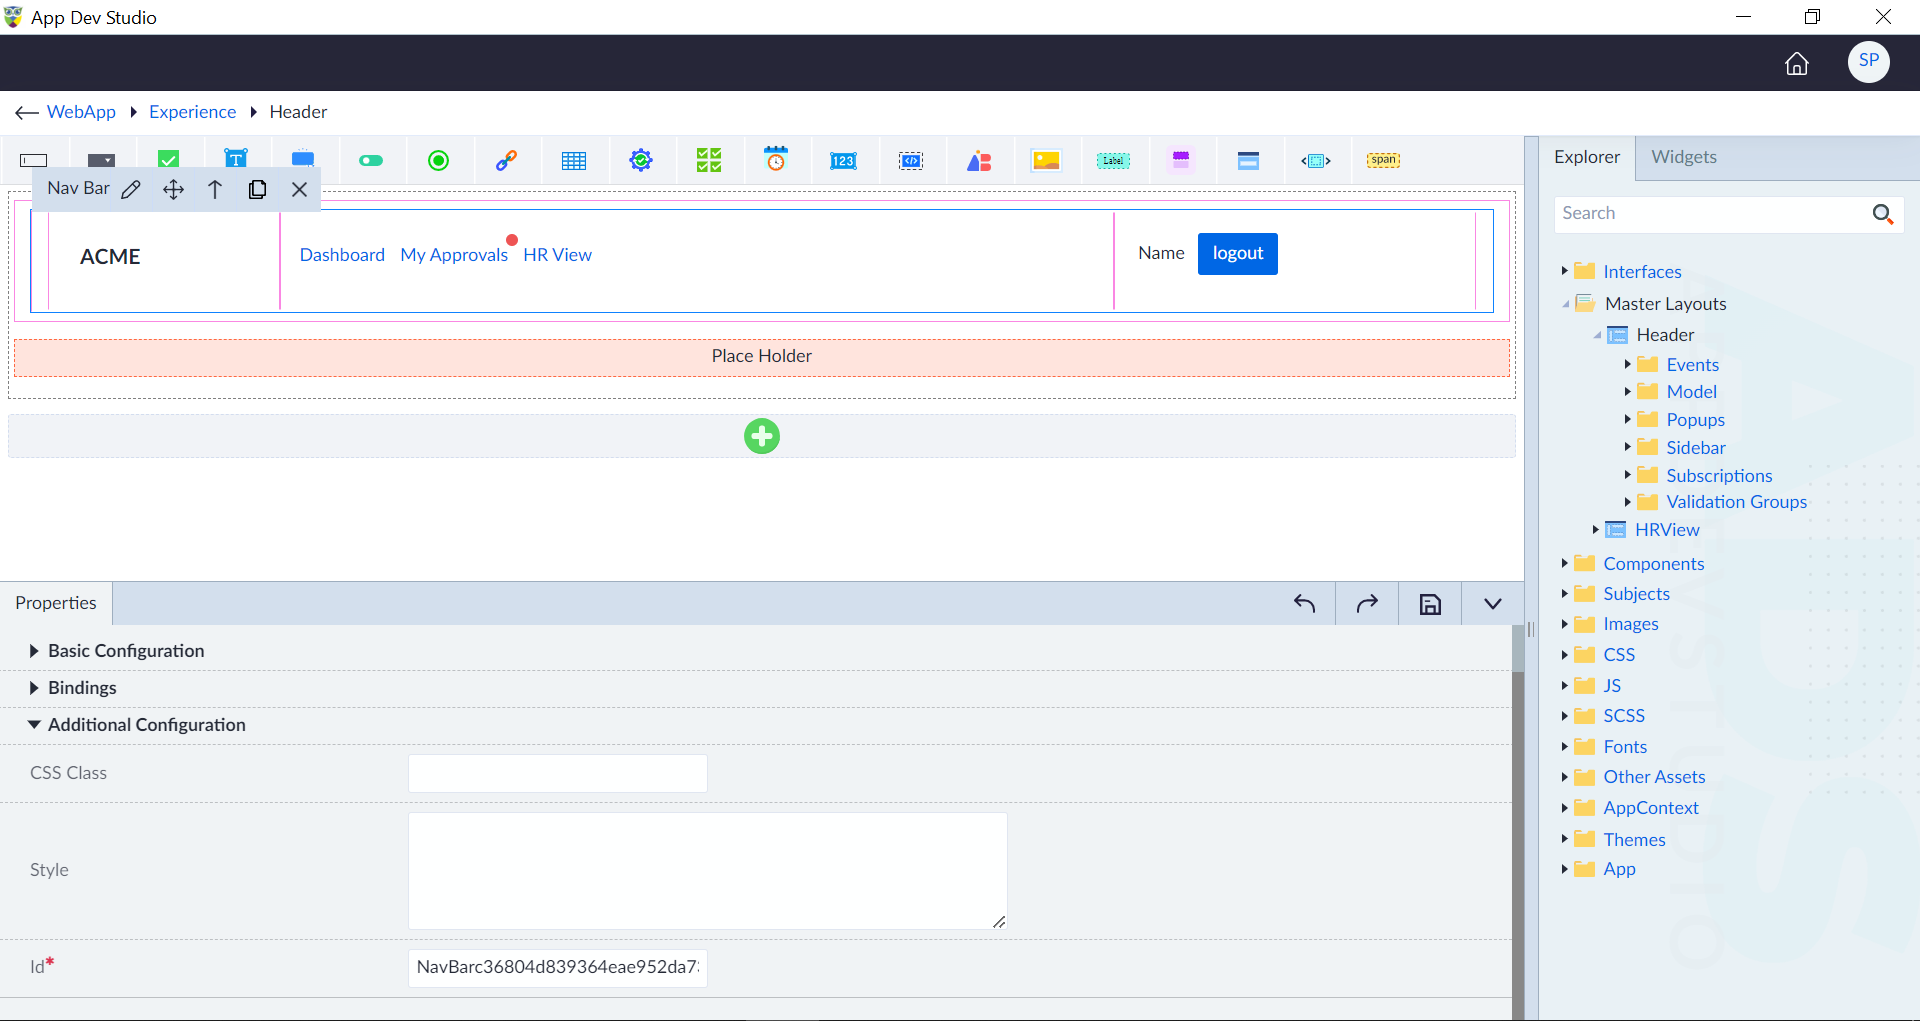Select the date-time picker widget
Image resolution: width=1920 pixels, height=1021 pixels.
pyautogui.click(x=776, y=159)
